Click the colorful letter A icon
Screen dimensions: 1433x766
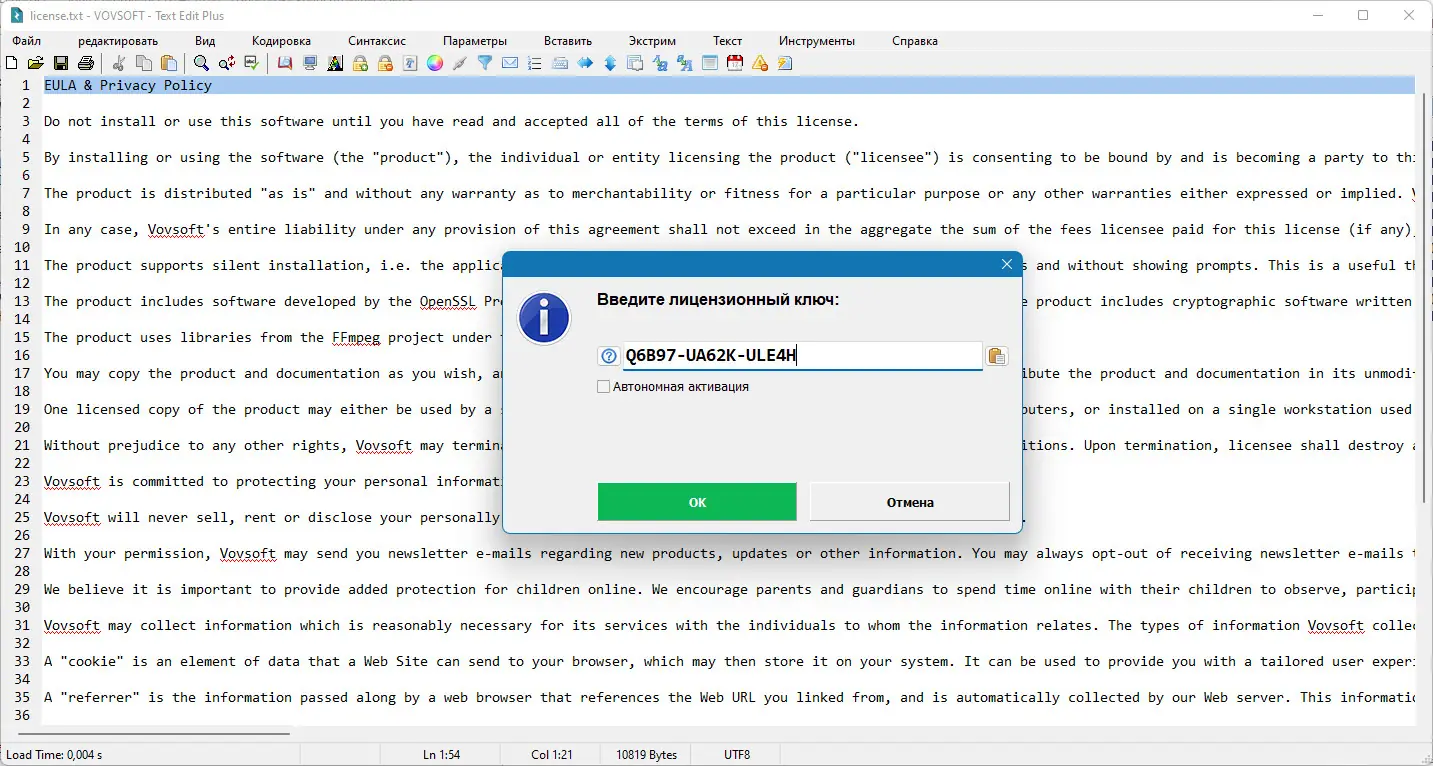click(x=335, y=63)
